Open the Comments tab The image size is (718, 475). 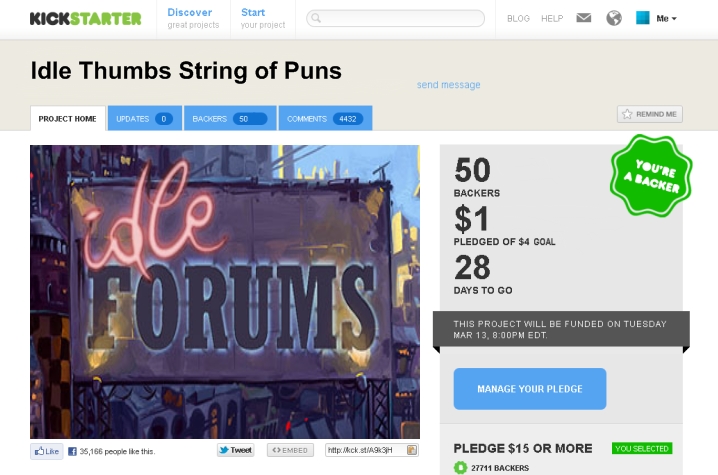(325, 119)
